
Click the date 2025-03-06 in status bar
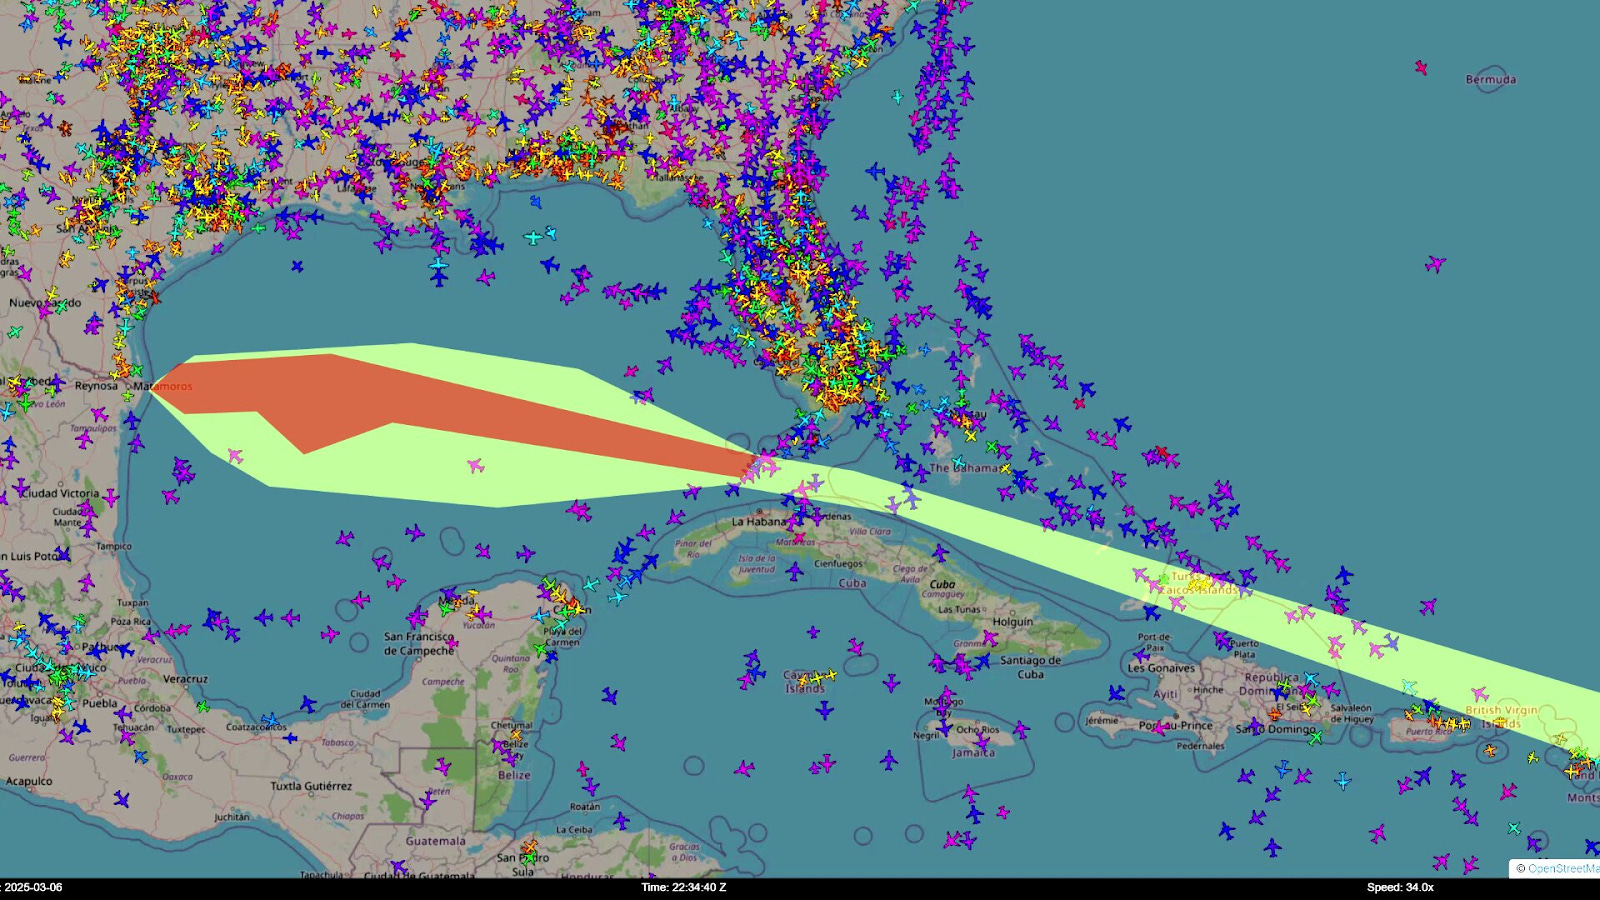[31, 887]
